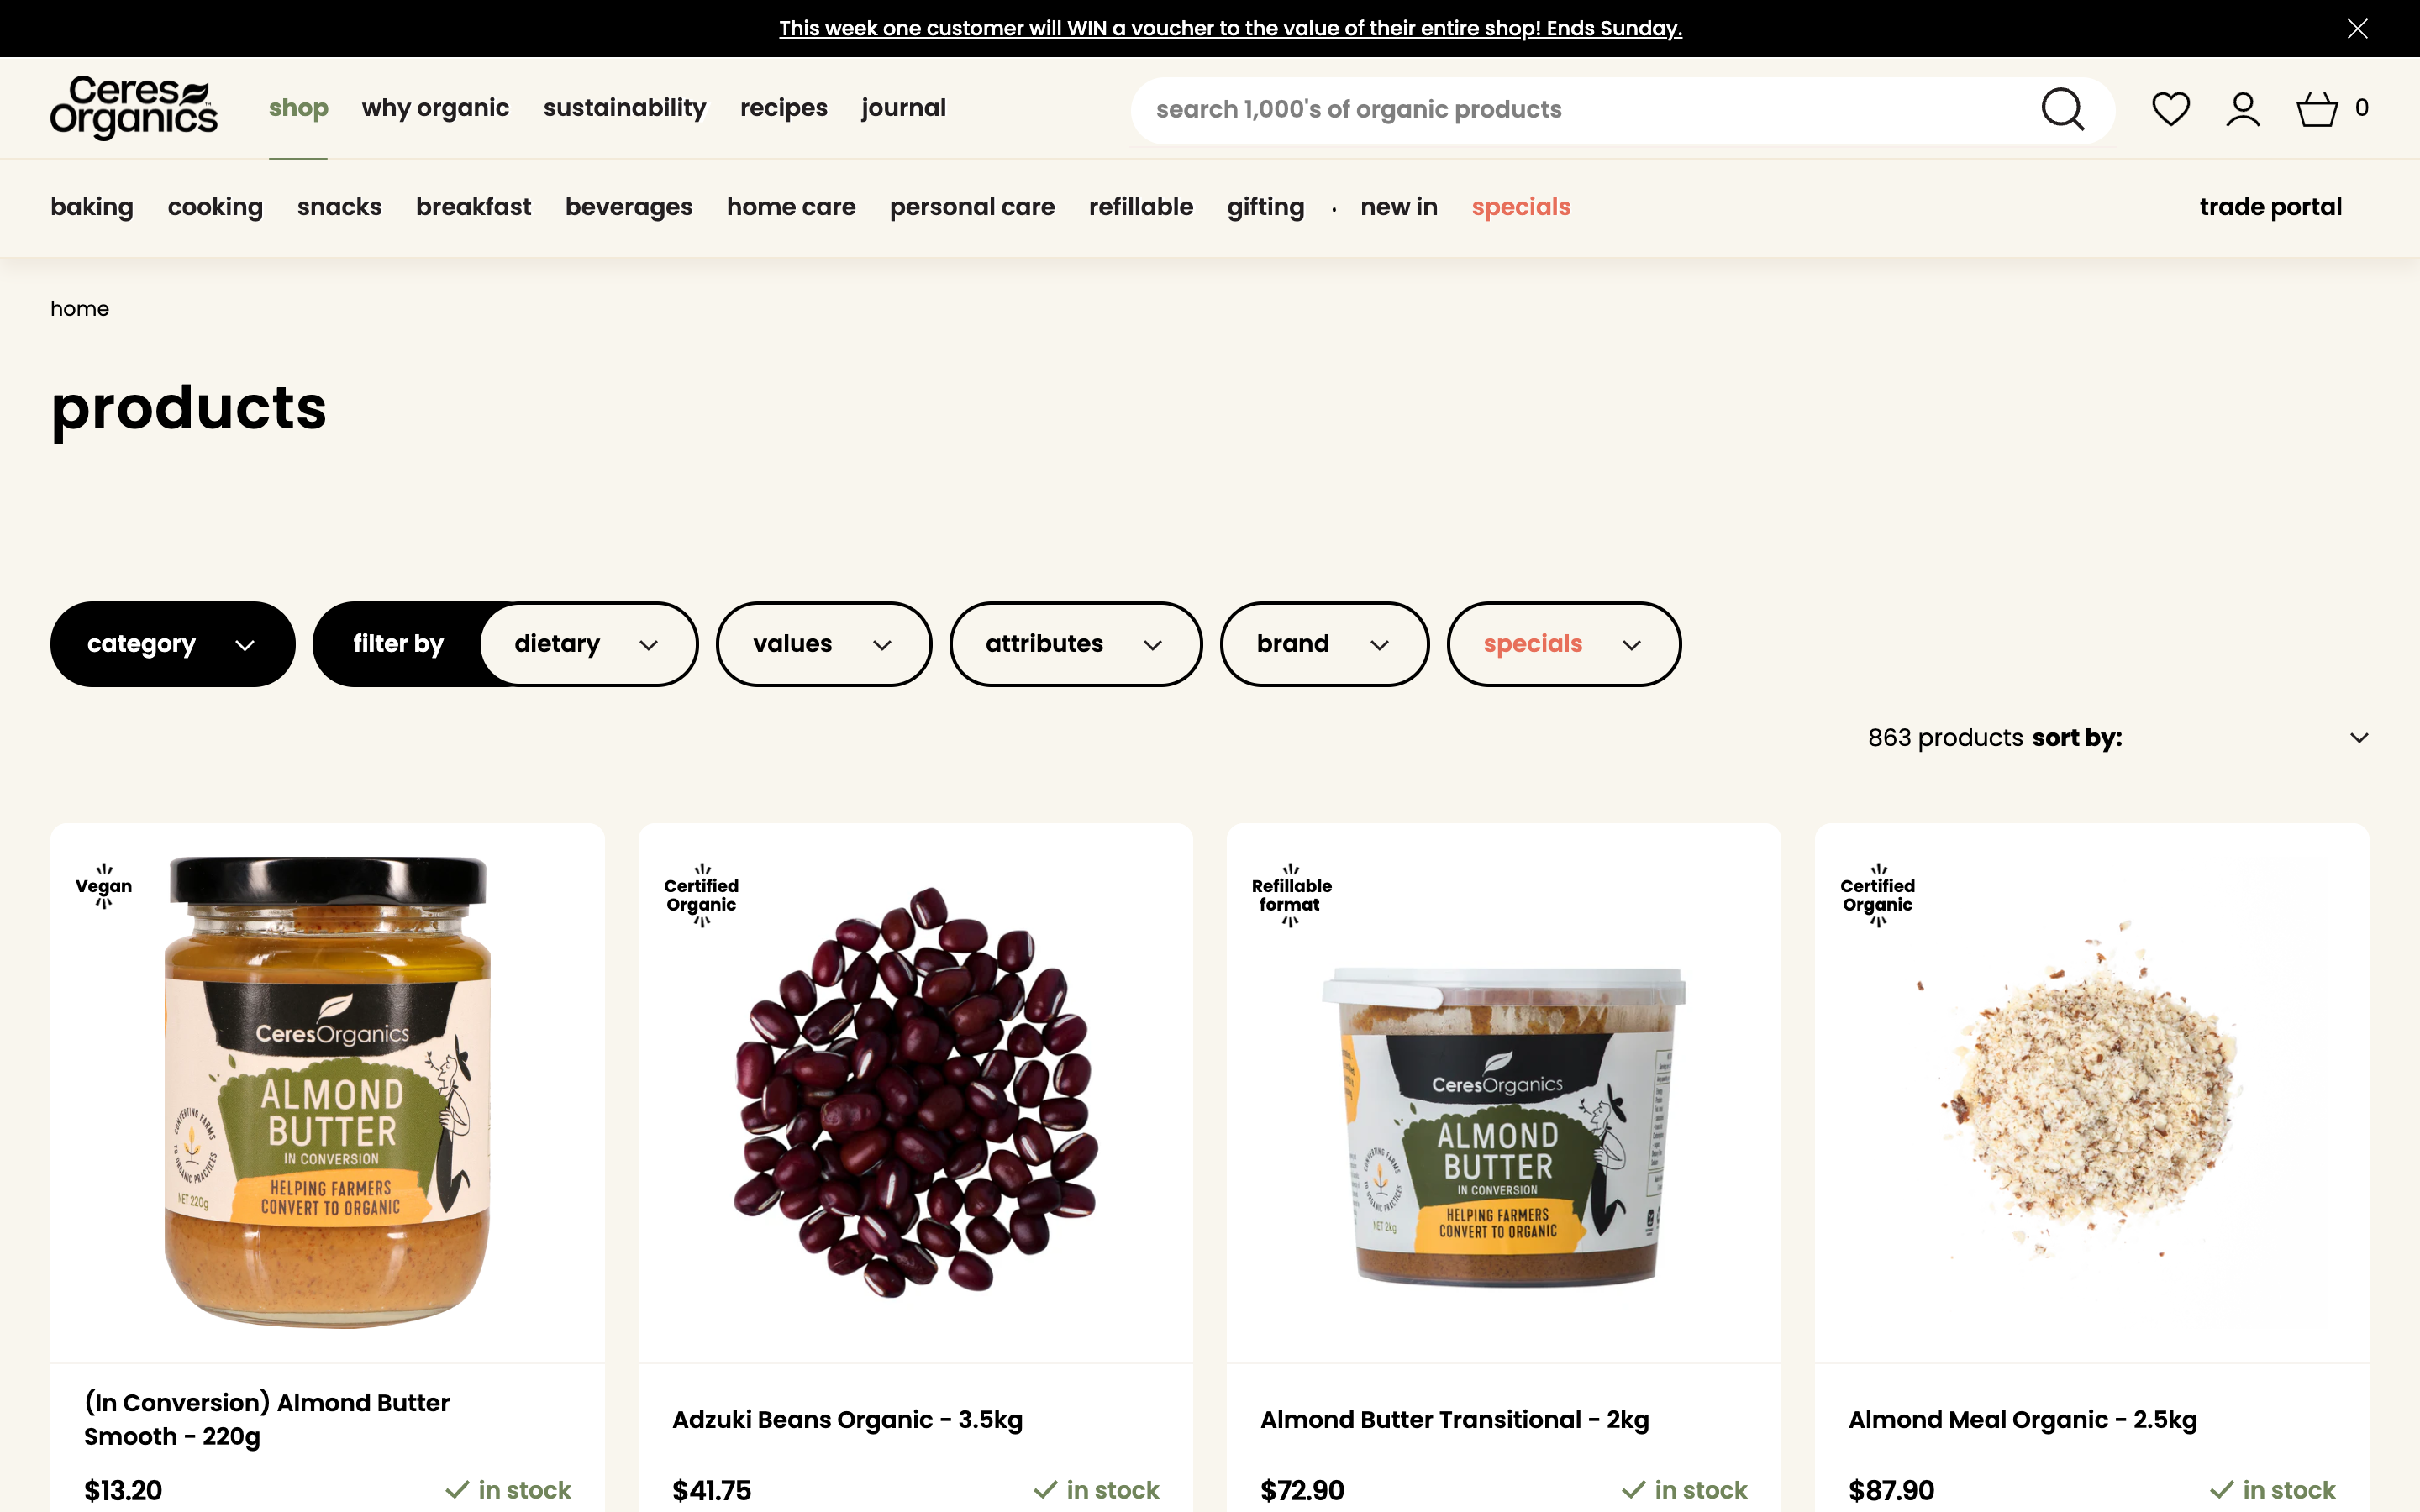Select the recipes menu item

pos(783,108)
